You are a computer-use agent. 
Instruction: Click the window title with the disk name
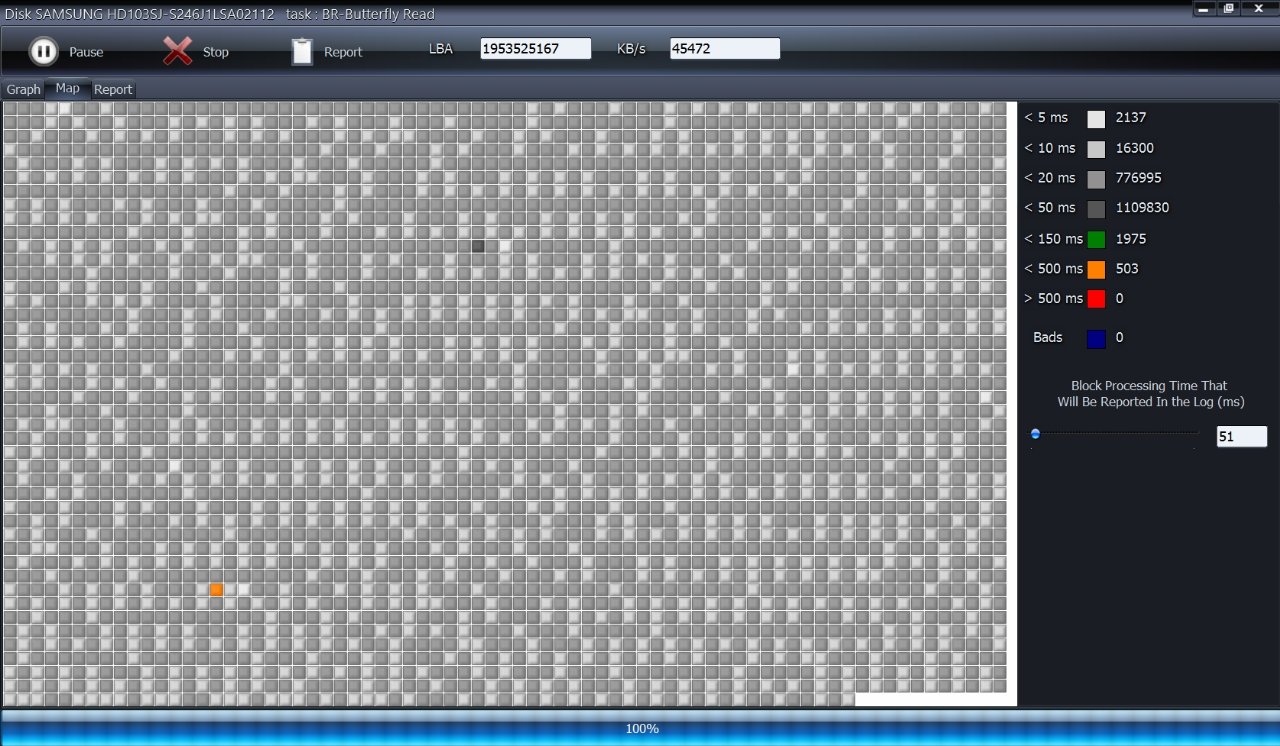[219, 14]
